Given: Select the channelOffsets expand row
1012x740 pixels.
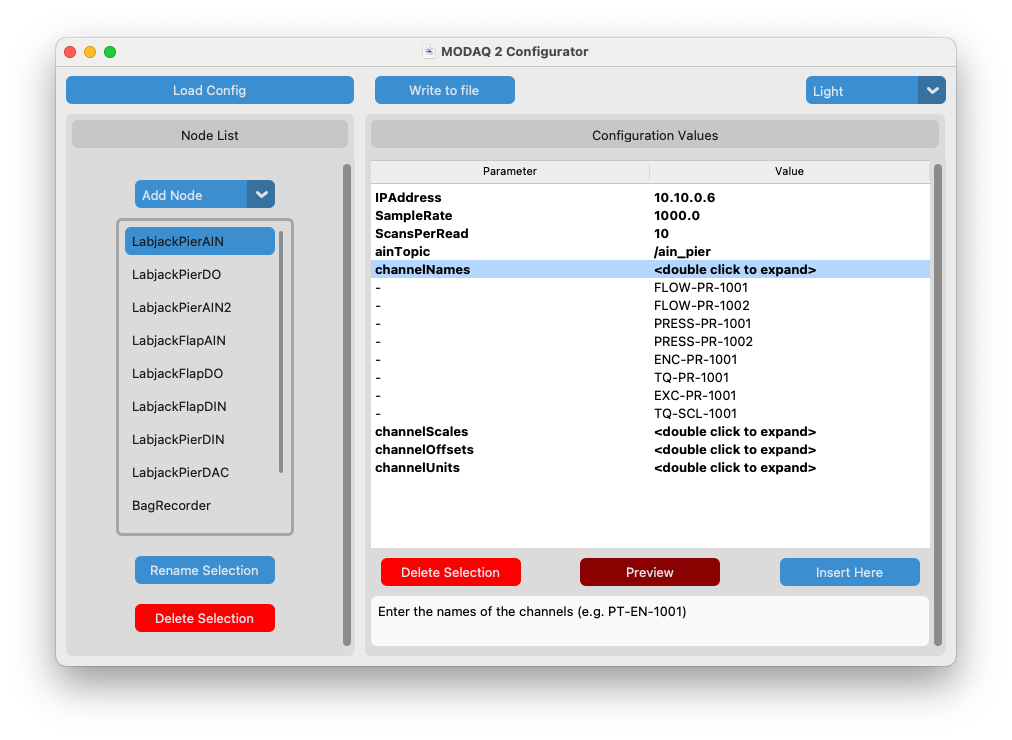Looking at the screenshot, I should click(x=735, y=450).
